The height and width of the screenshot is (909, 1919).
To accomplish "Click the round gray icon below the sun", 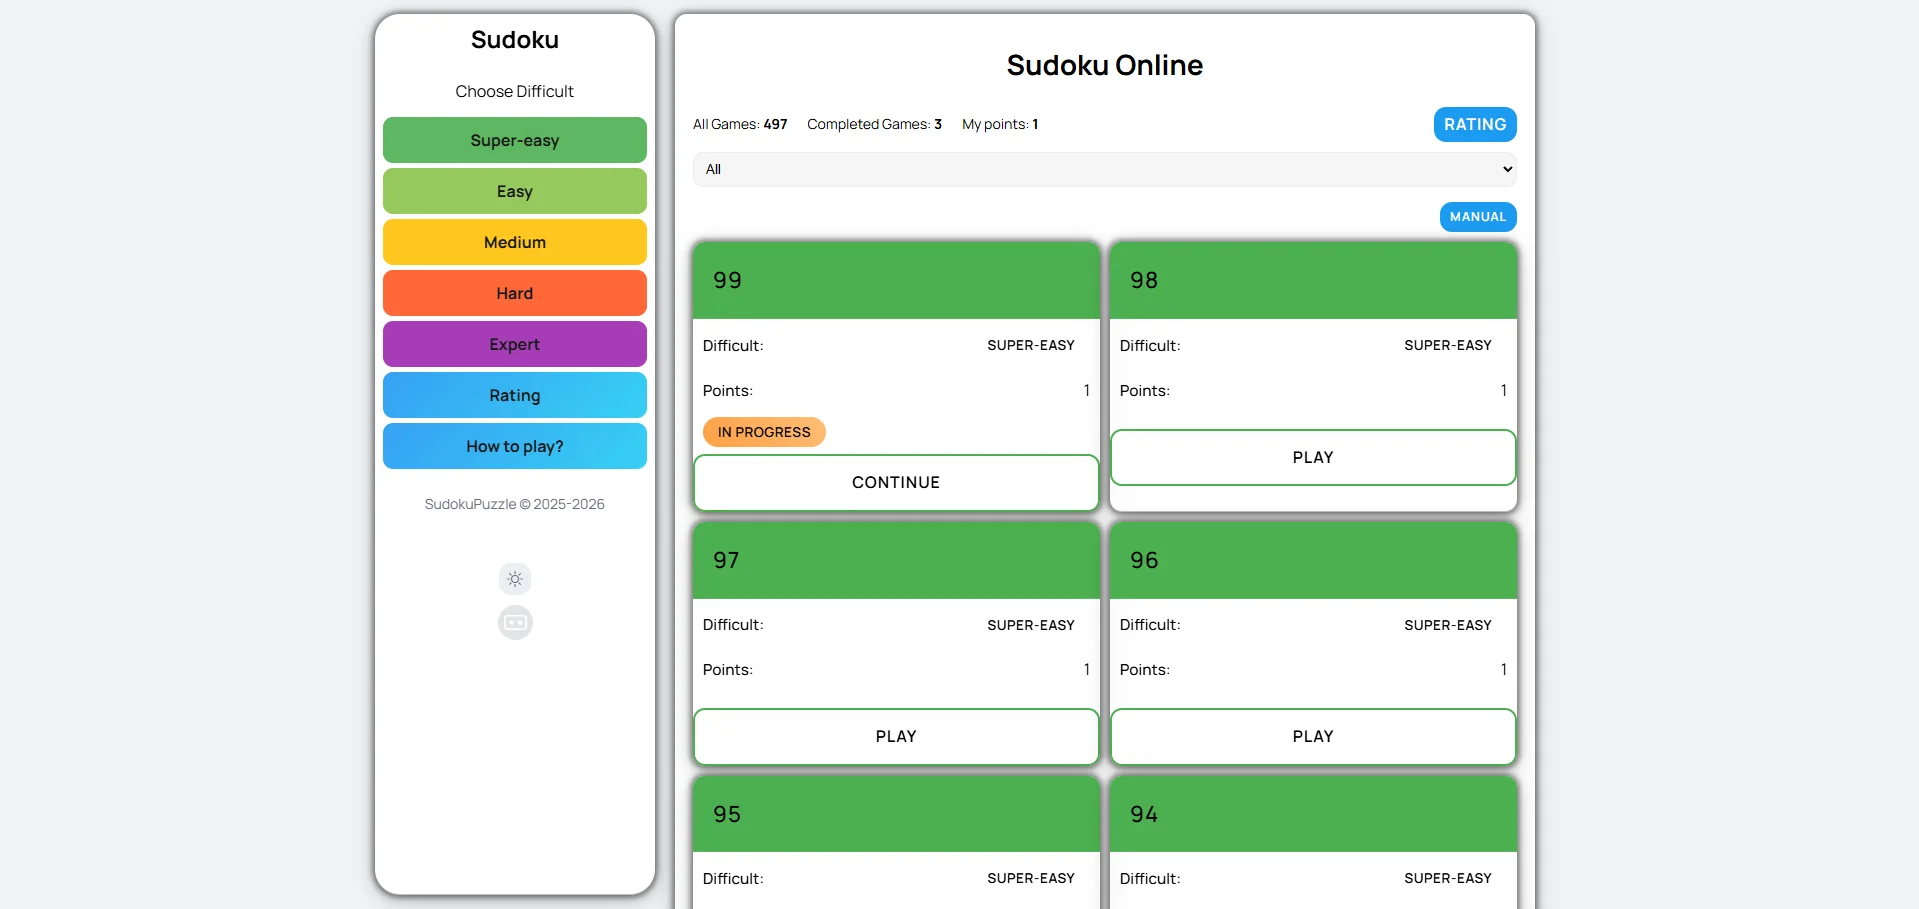I will click(x=515, y=623).
